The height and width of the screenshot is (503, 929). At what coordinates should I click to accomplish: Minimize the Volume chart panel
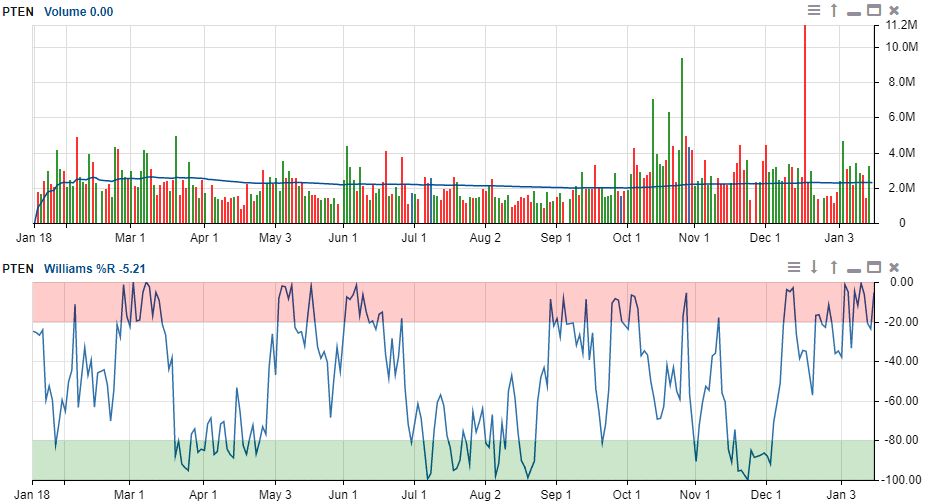pyautogui.click(x=853, y=12)
